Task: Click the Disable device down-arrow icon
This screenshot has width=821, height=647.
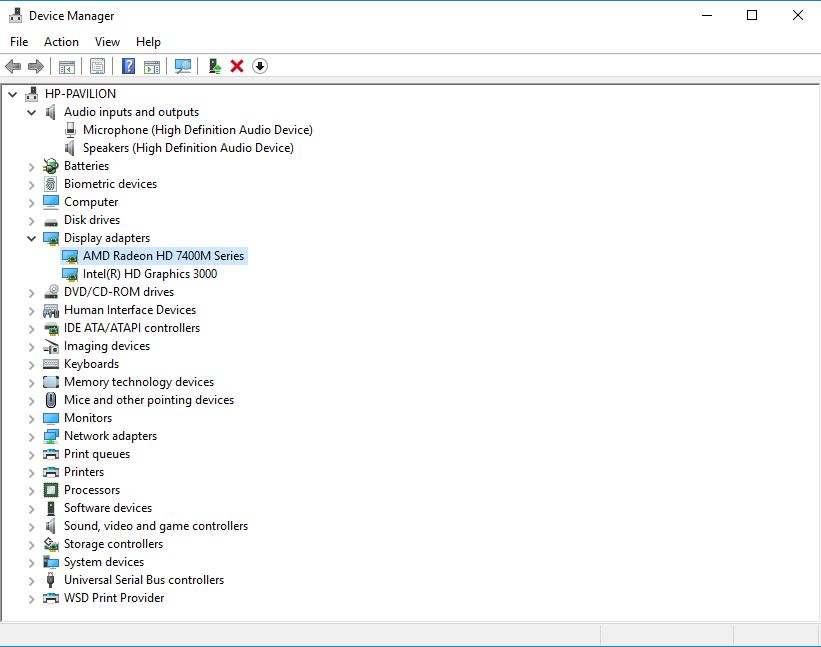Action: (260, 66)
